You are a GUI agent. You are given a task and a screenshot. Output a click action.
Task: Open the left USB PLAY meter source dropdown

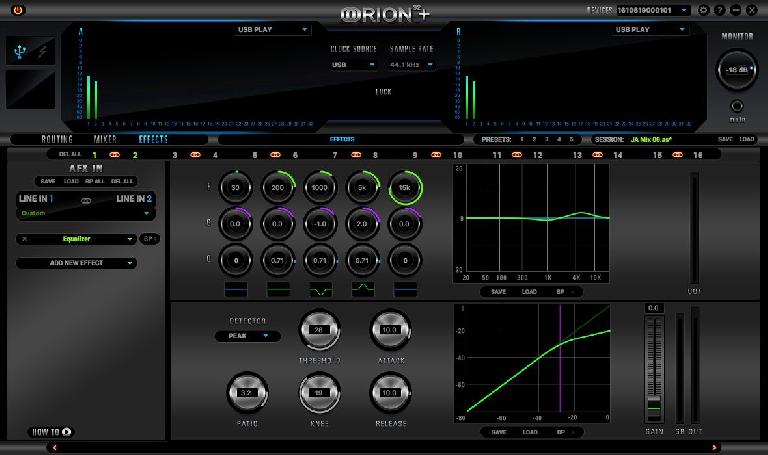[272, 29]
